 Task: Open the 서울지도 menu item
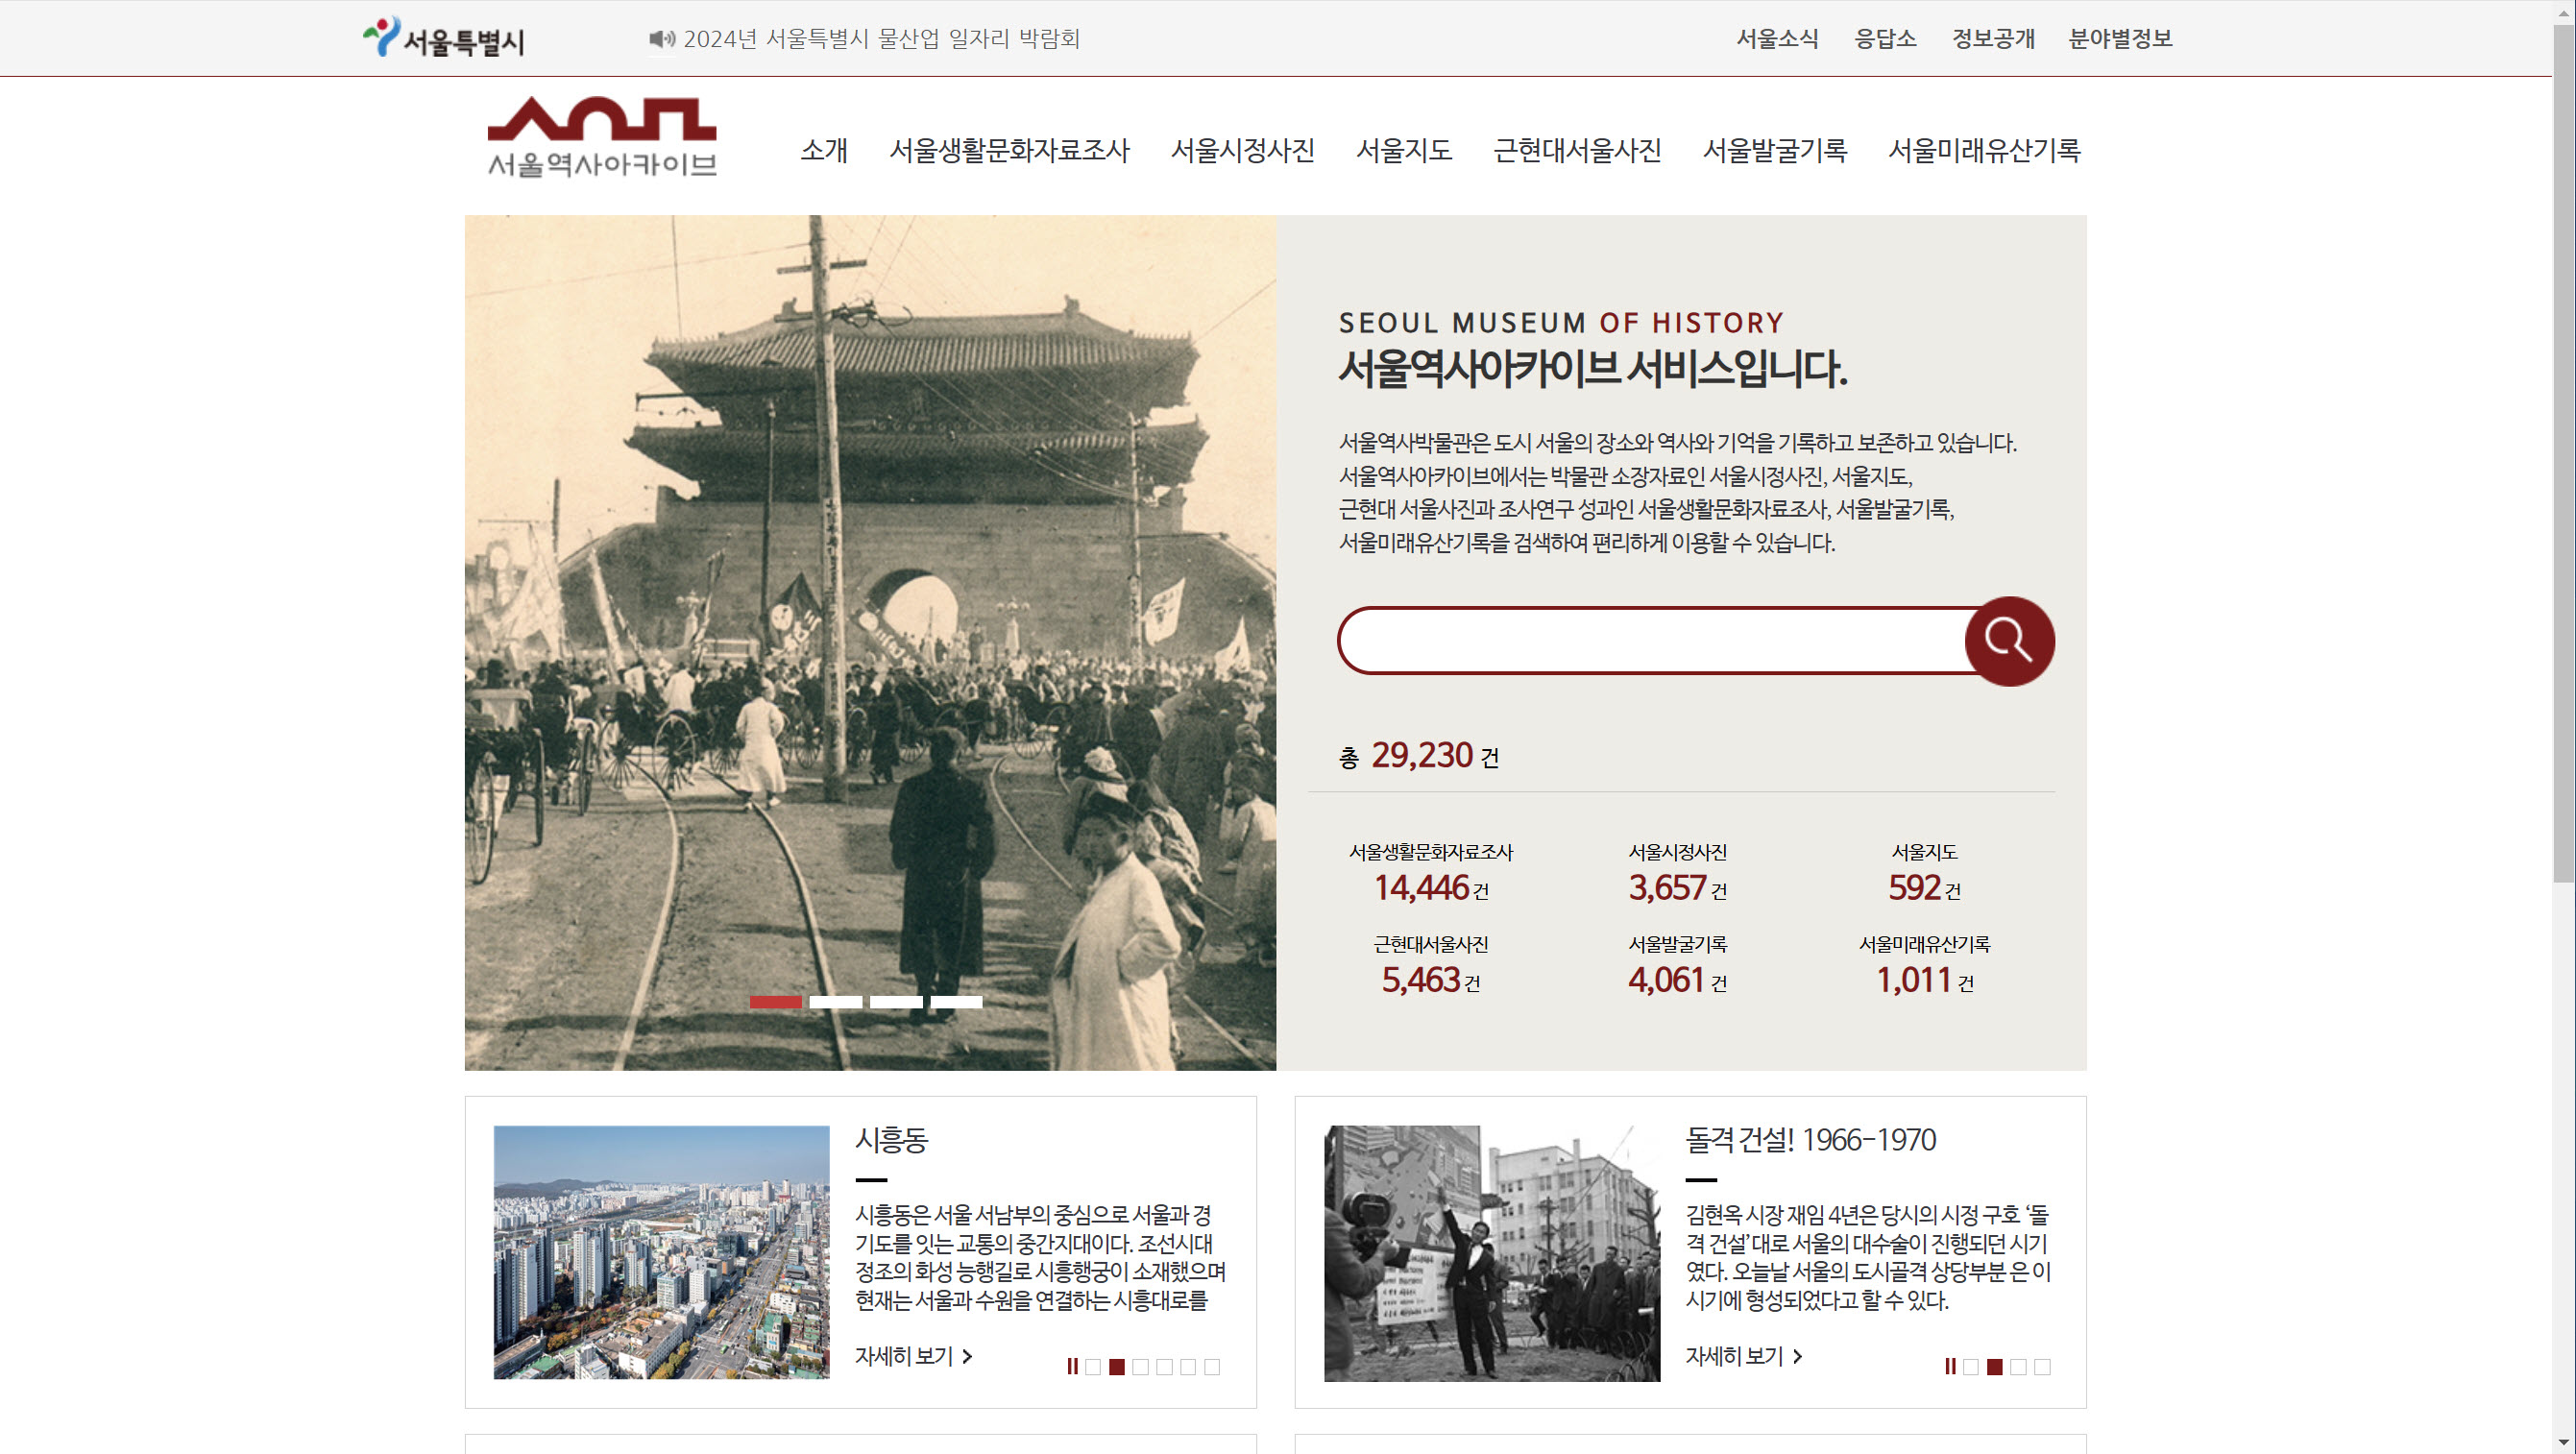(1403, 150)
